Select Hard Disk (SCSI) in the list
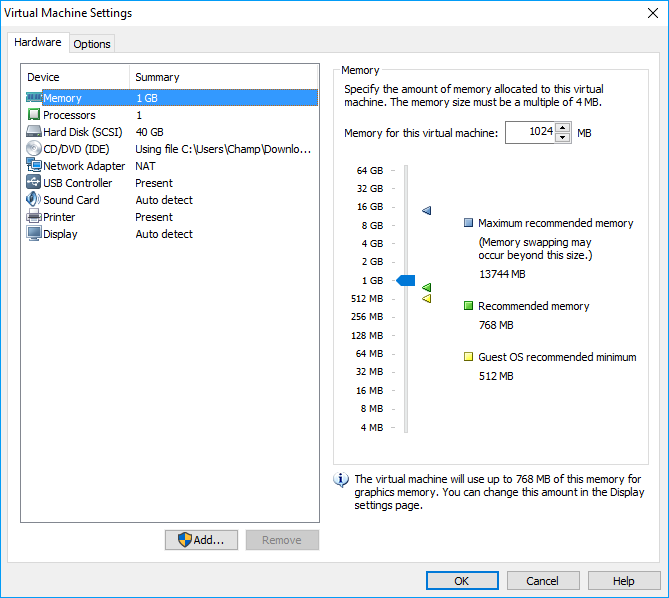Screen dimensions: 669x598 (172, 132)
